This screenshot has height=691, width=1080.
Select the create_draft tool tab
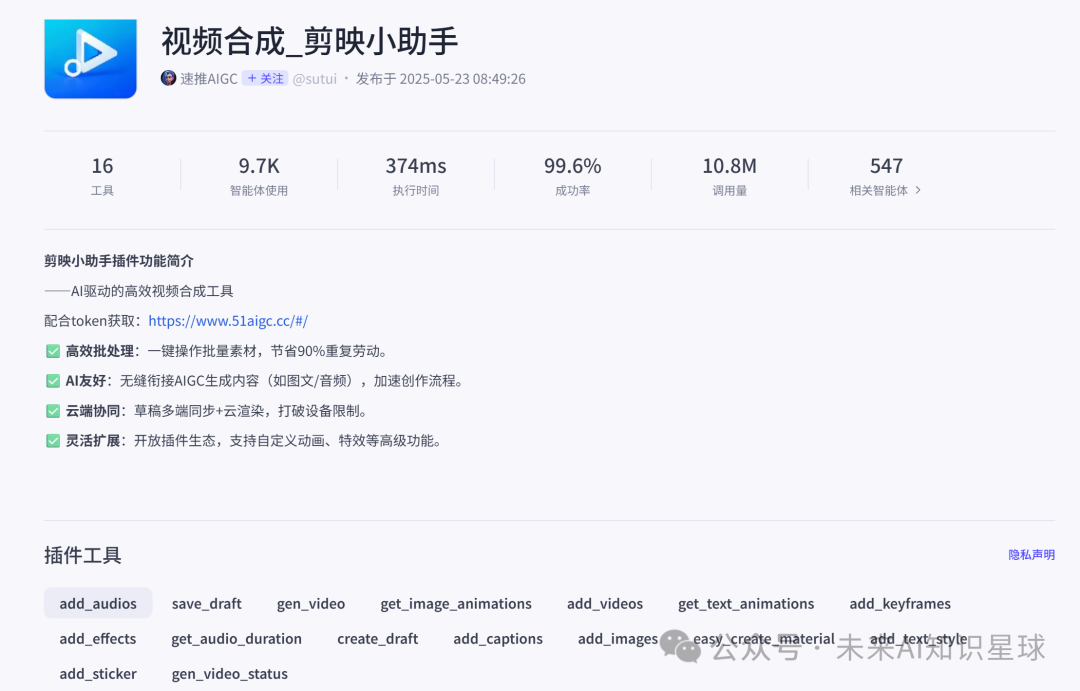[x=377, y=639]
